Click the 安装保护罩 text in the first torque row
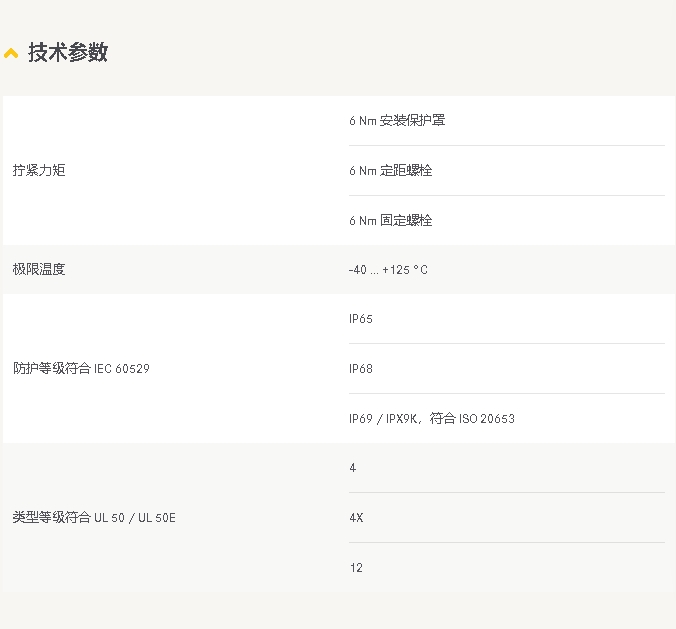 tap(412, 121)
